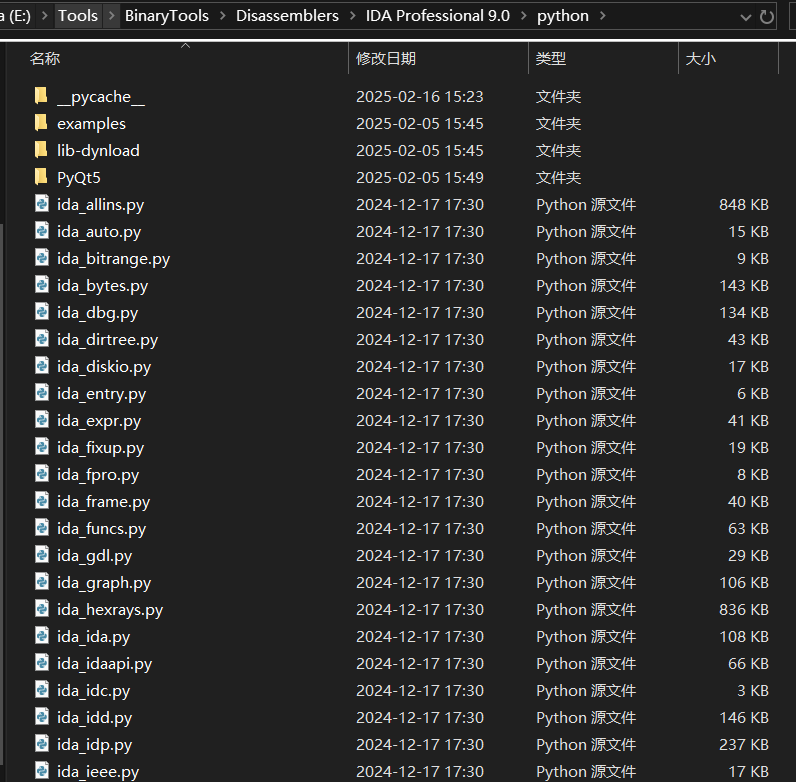
Task: Expand the chevron after BinaryTools breadcrumb
Action: (223, 16)
